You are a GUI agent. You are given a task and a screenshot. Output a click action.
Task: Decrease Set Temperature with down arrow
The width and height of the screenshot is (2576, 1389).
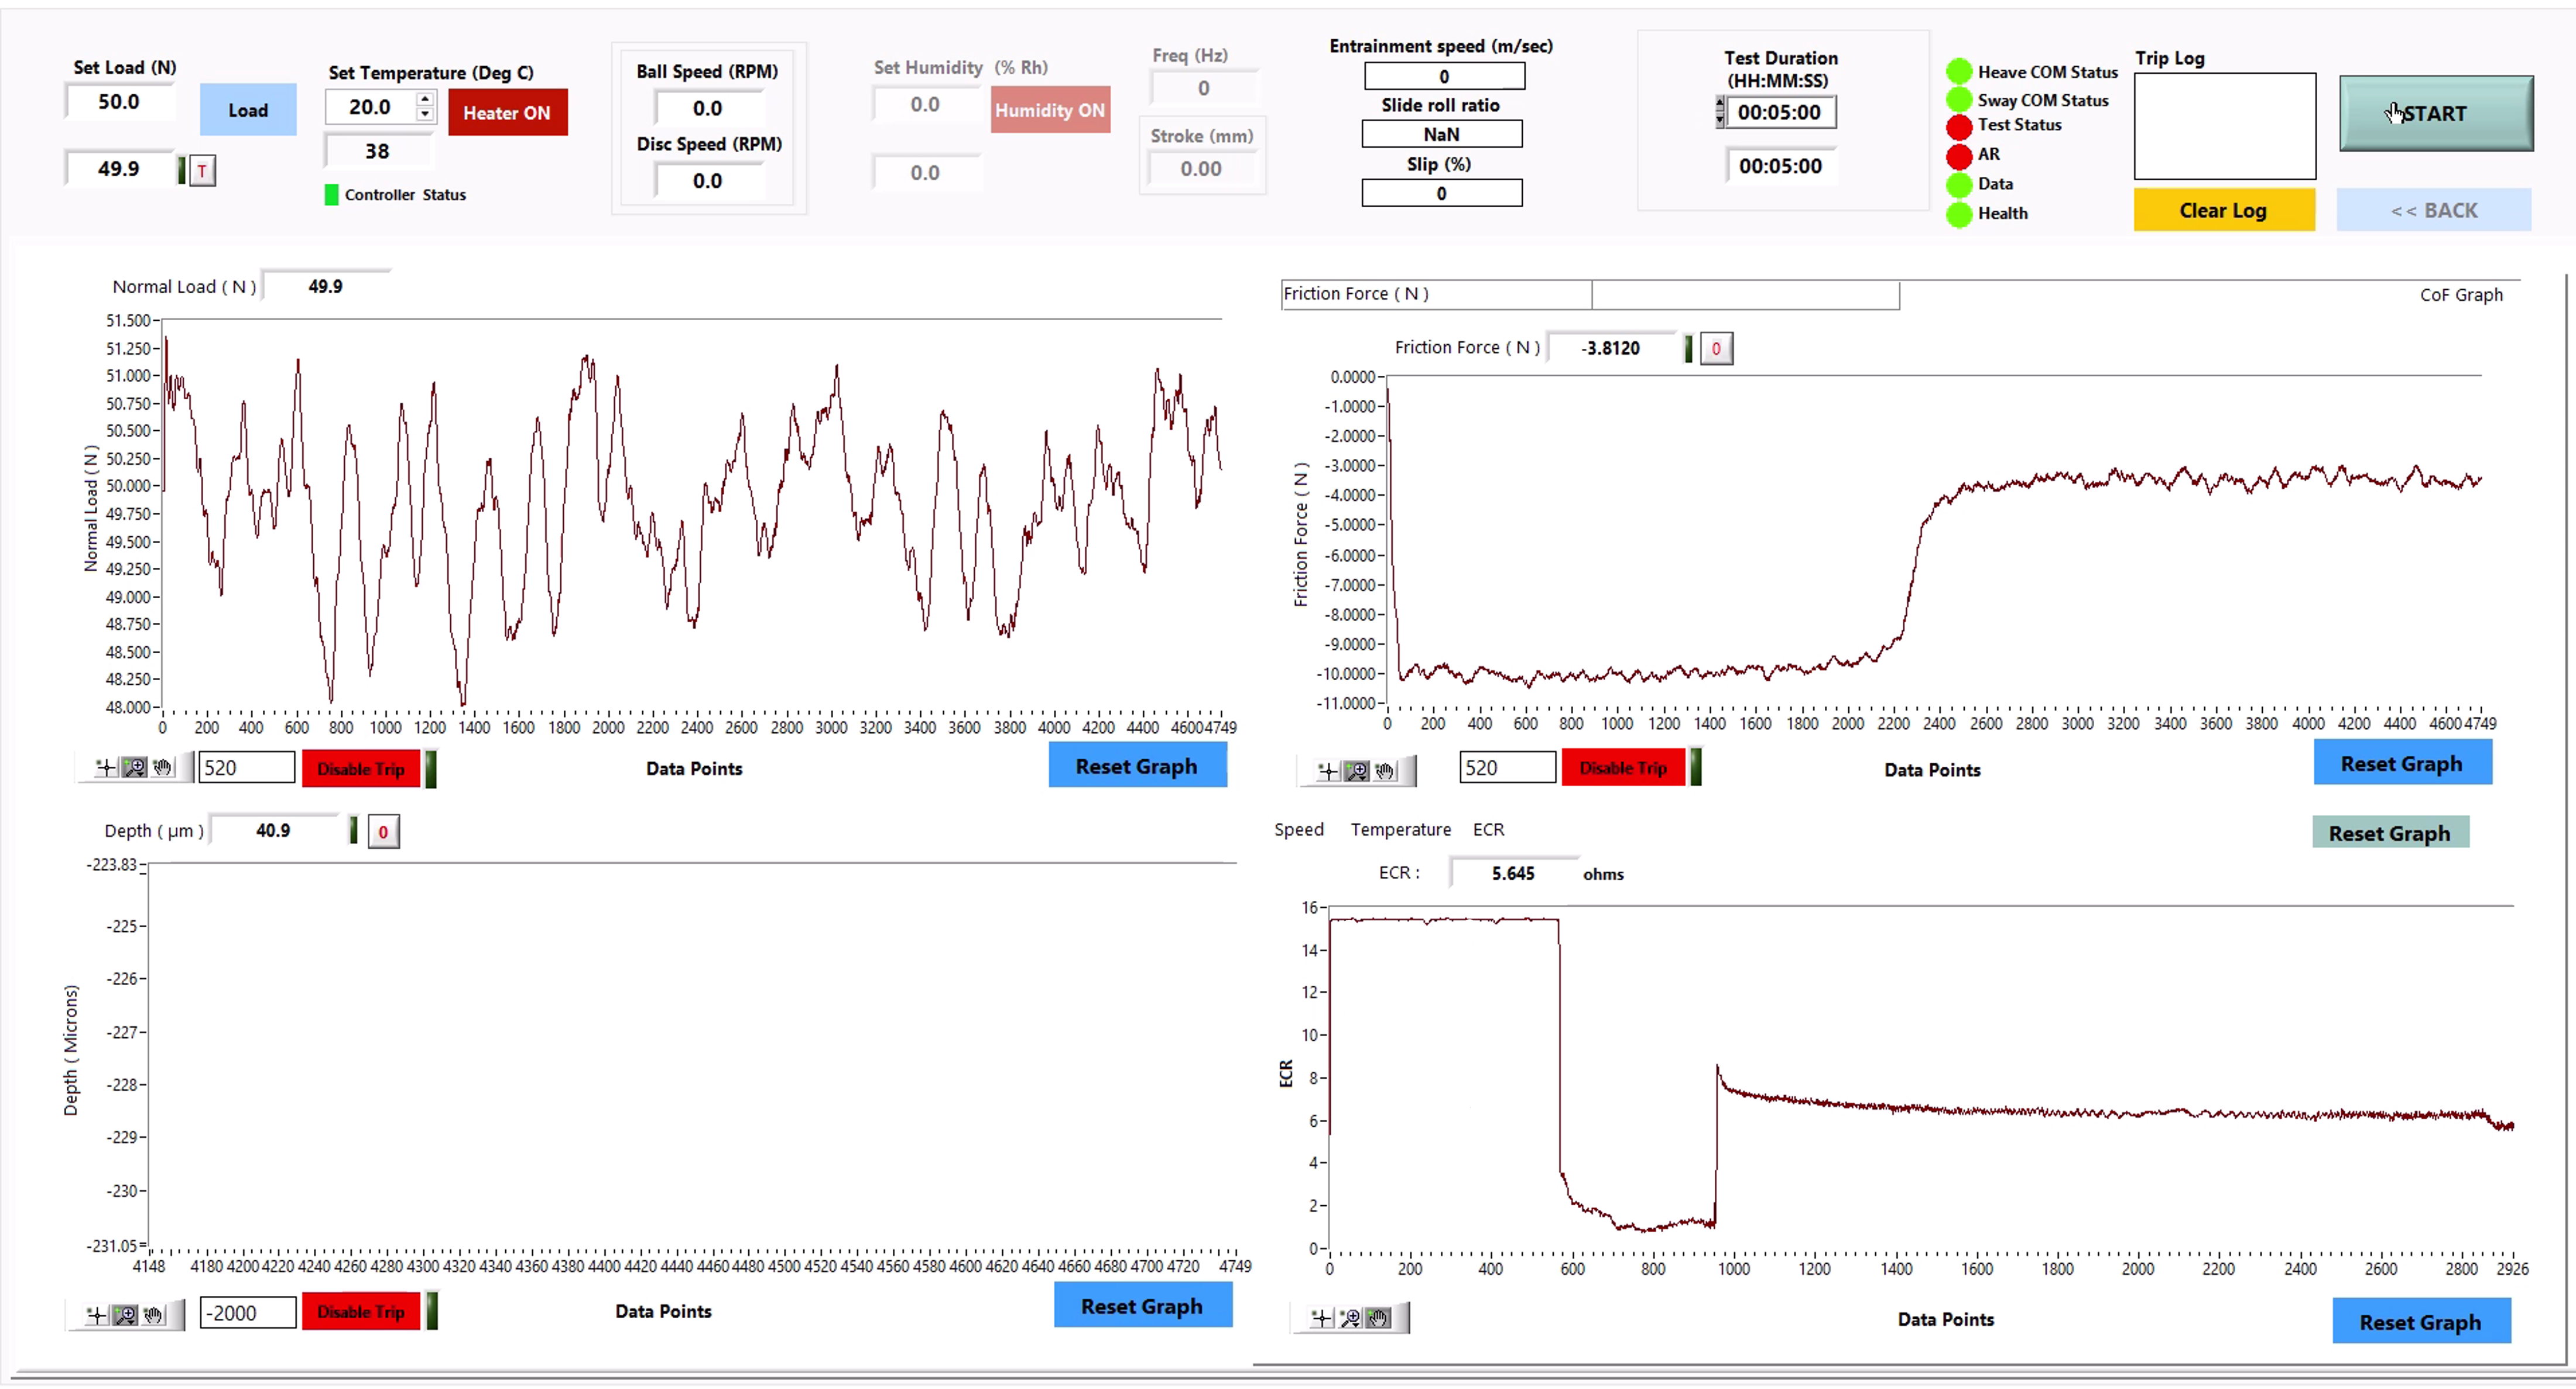coord(425,114)
